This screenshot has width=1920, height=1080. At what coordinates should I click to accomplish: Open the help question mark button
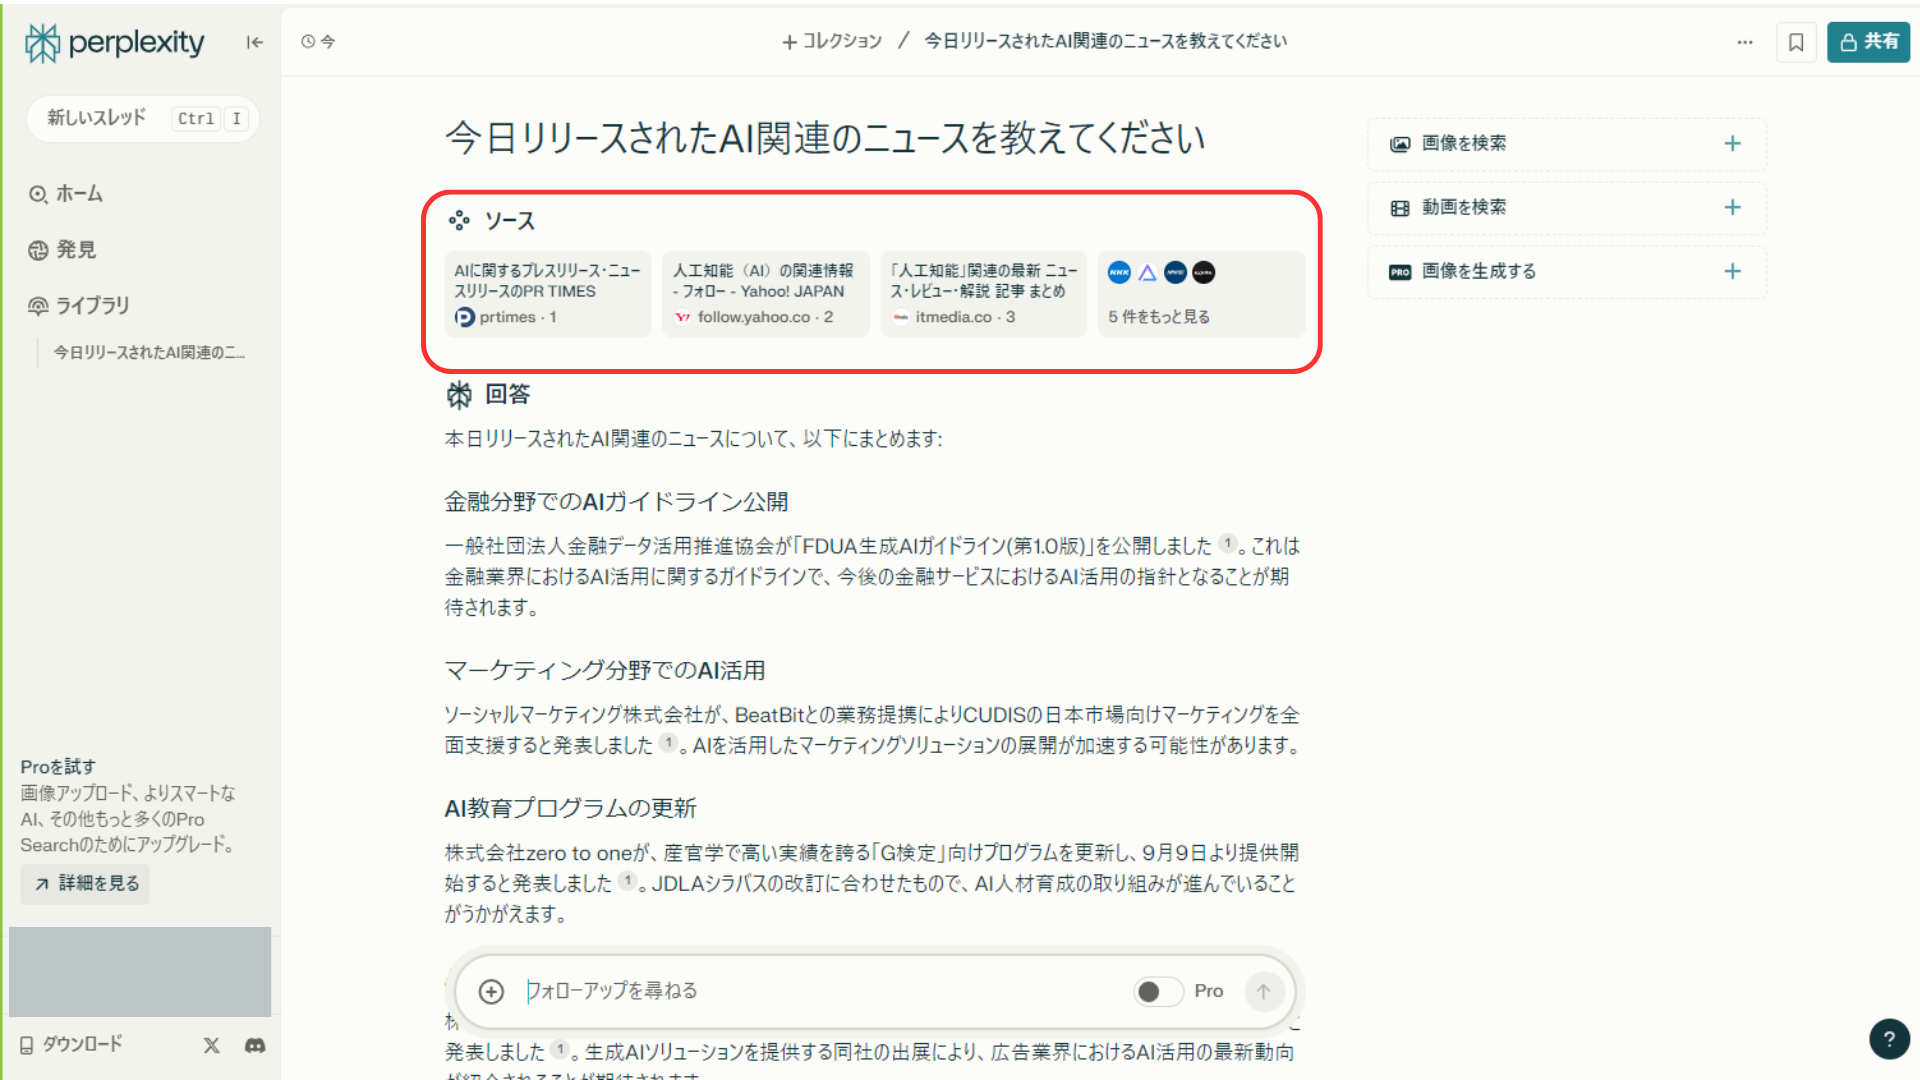[1889, 1039]
